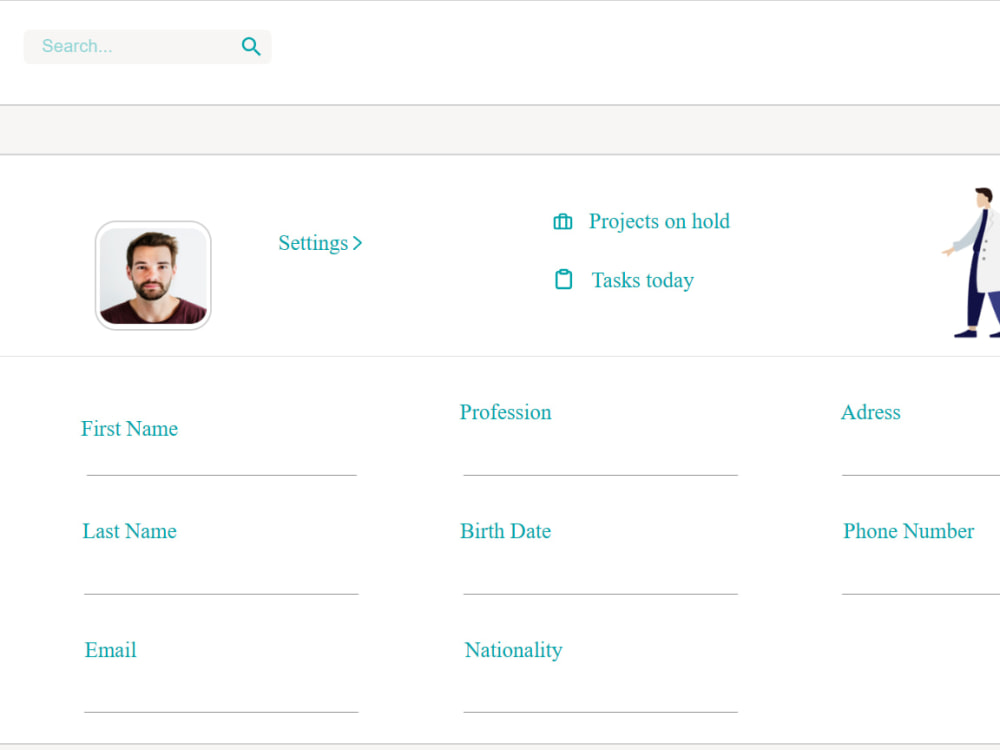Image resolution: width=1000 pixels, height=750 pixels.
Task: Select the Tasks today entry
Action: pos(642,280)
